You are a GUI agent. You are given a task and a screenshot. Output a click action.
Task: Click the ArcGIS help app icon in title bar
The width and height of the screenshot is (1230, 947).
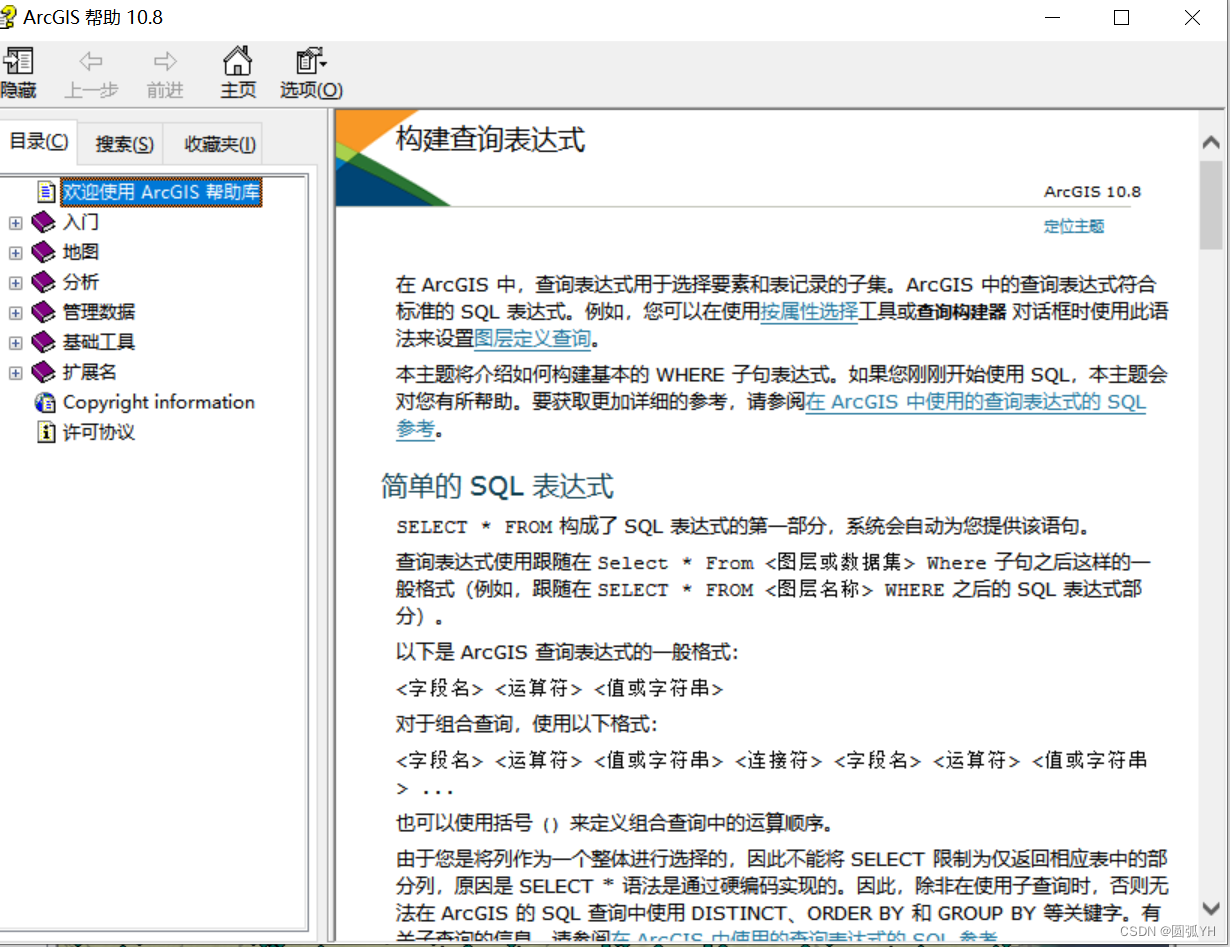tap(8, 17)
